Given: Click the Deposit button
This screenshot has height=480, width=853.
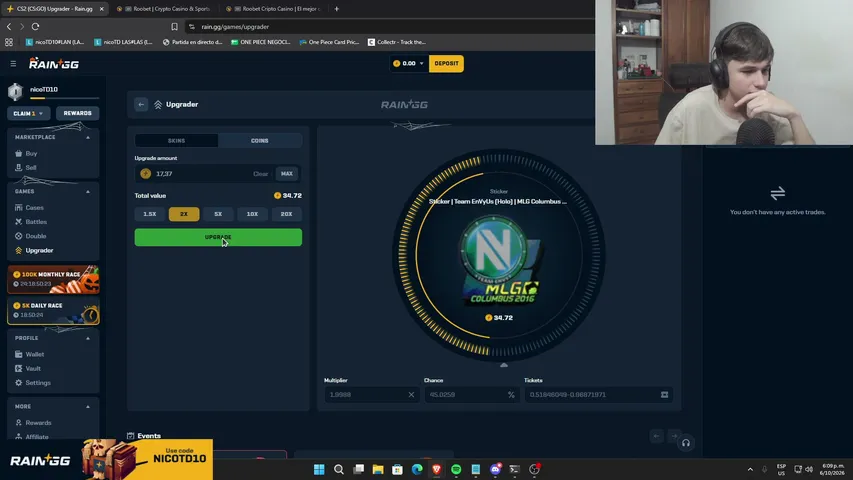Looking at the screenshot, I should point(446,64).
